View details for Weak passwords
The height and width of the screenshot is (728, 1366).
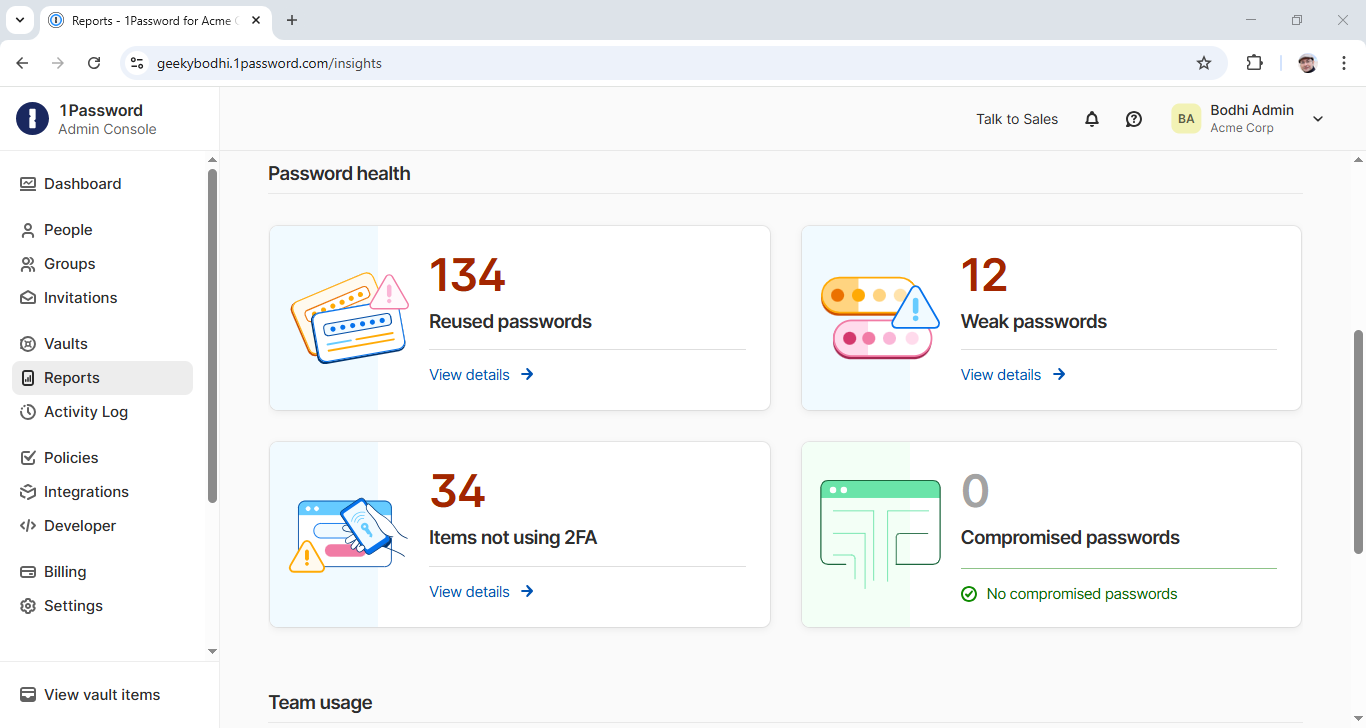point(1014,375)
